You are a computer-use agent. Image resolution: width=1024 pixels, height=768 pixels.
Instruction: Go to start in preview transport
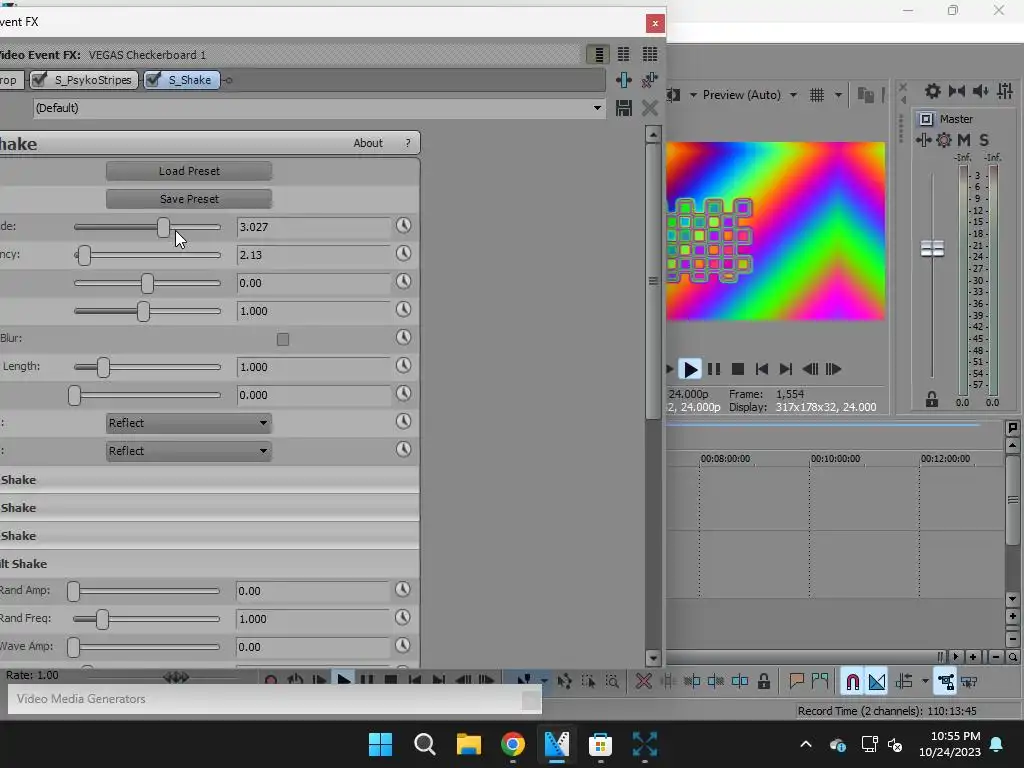pyautogui.click(x=761, y=369)
